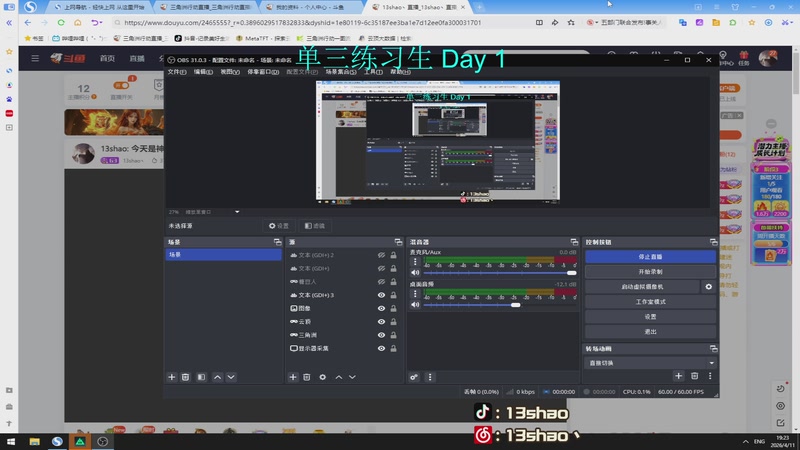Move scene down arrow in Scenes panel
The image size is (800, 450).
click(x=231, y=377)
